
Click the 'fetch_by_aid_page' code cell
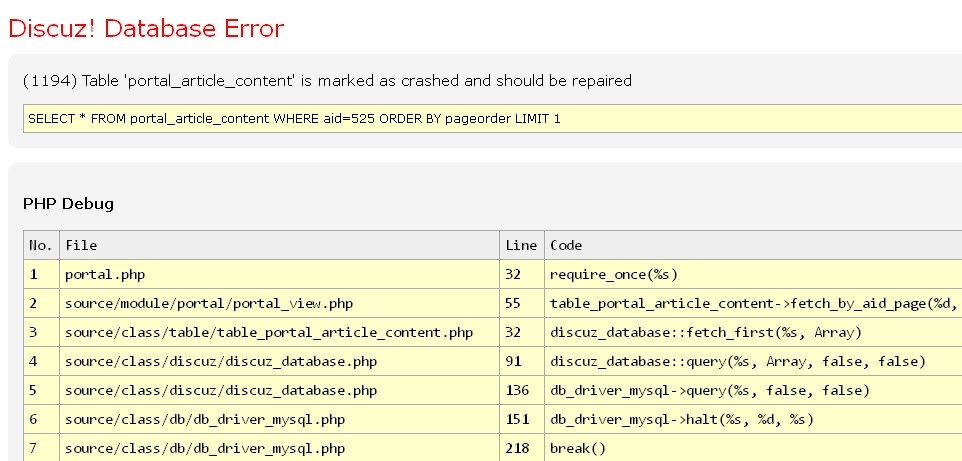click(x=753, y=303)
